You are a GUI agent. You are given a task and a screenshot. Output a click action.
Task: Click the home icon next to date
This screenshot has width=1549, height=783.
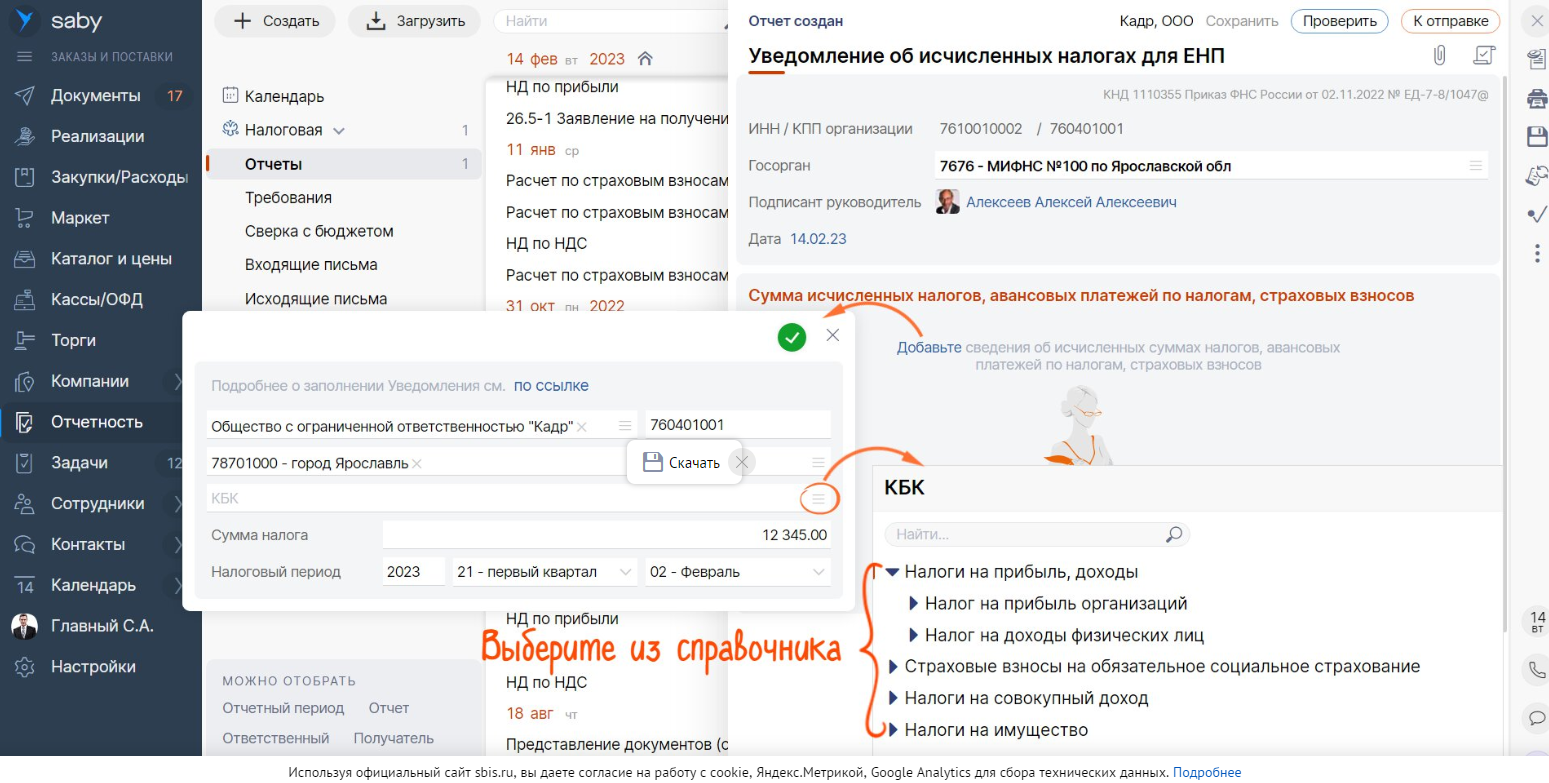click(x=645, y=59)
